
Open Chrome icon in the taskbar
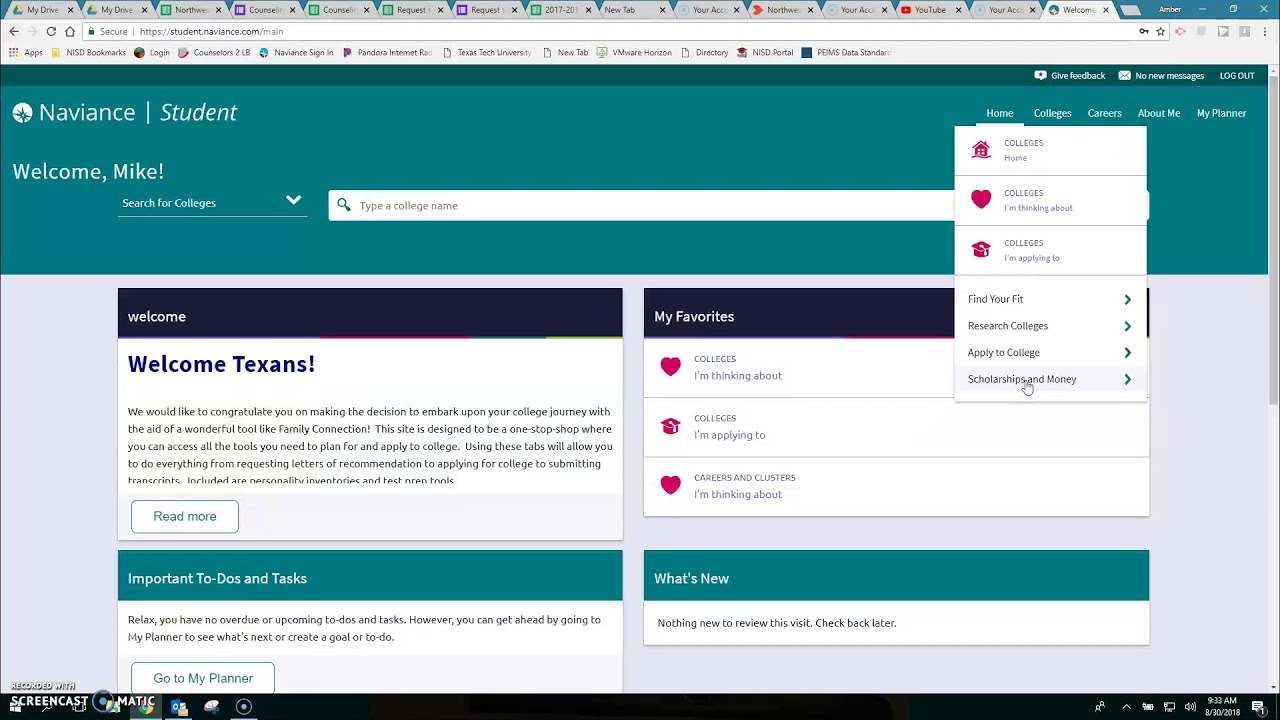tap(146, 707)
